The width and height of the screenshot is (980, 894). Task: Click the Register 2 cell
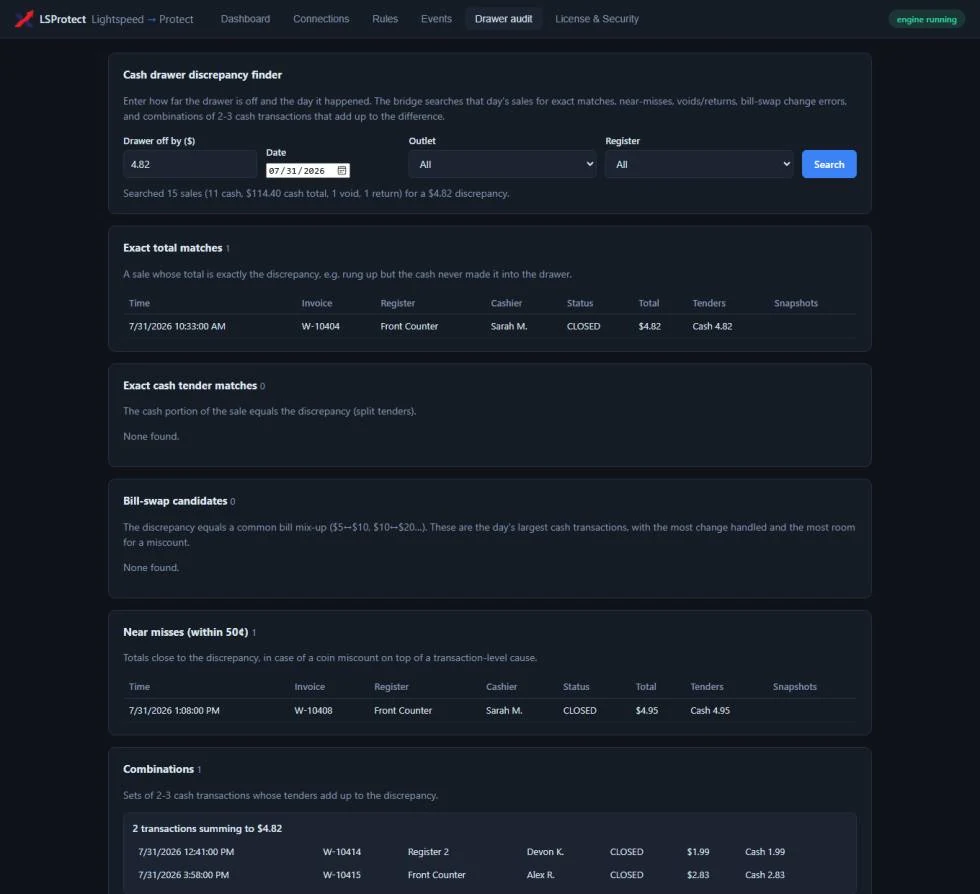click(428, 852)
